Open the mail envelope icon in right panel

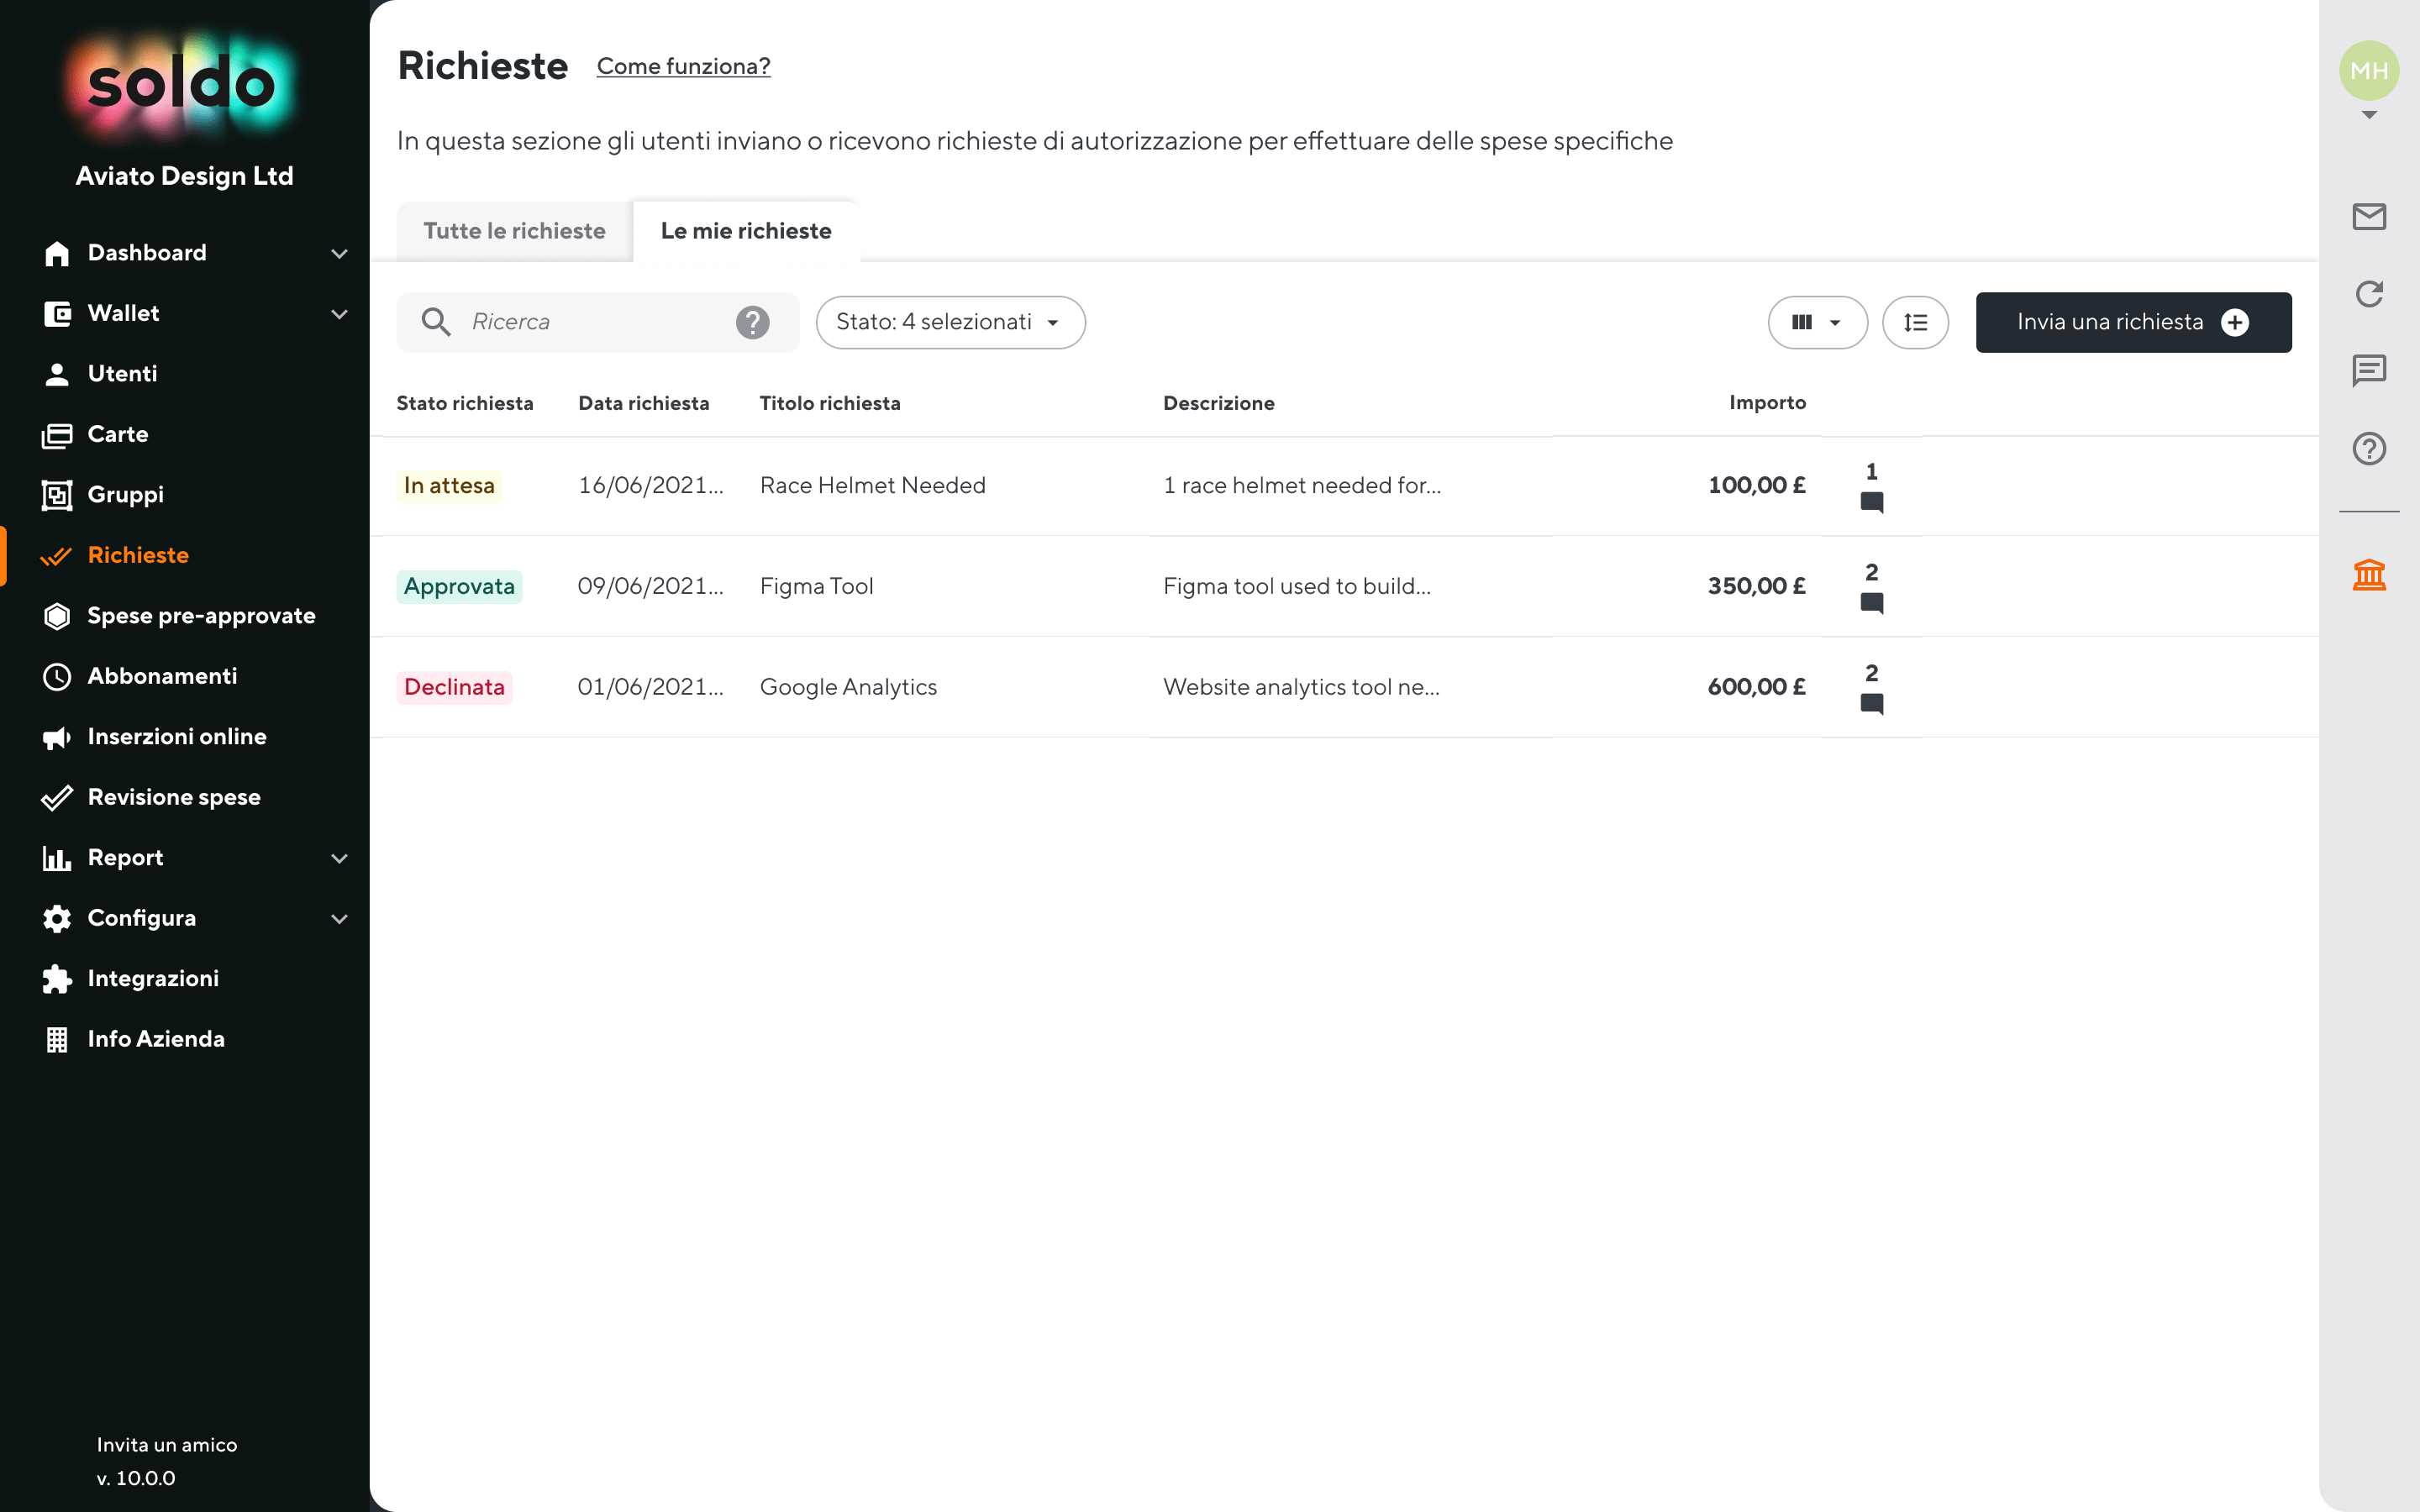pos(2368,216)
